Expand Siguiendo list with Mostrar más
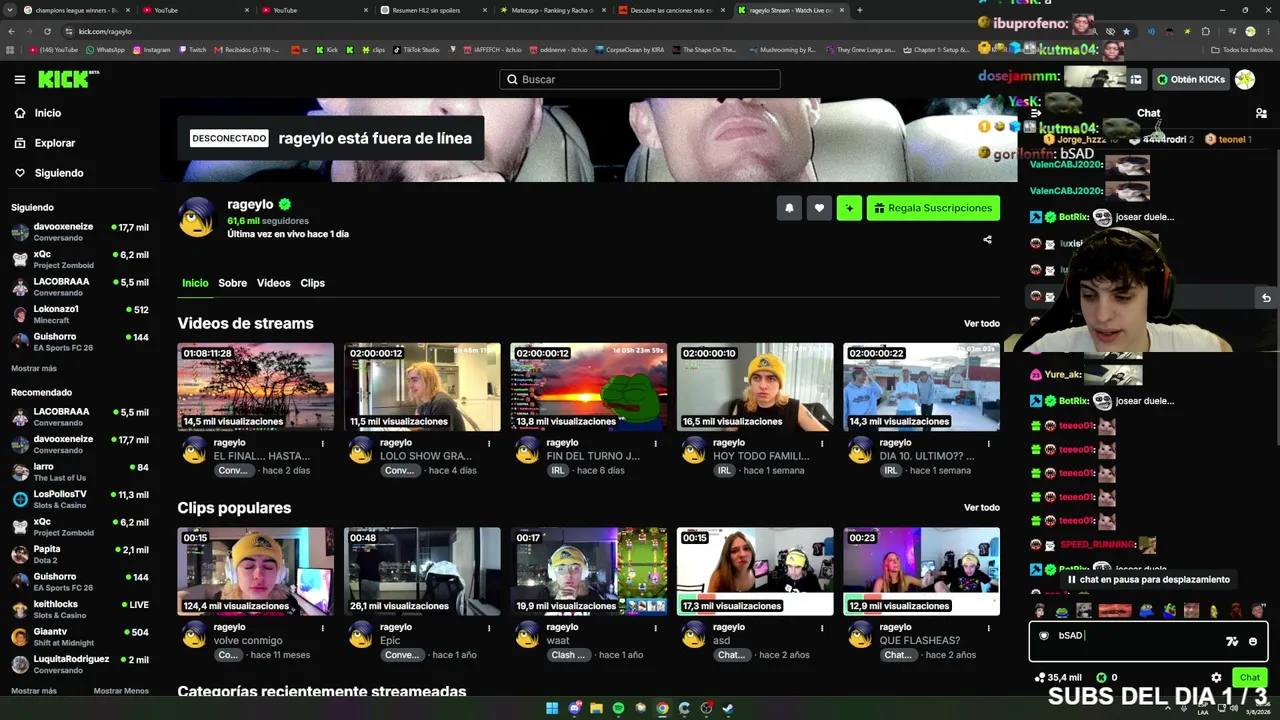Screen dimensions: 1280x720 coord(34,369)
